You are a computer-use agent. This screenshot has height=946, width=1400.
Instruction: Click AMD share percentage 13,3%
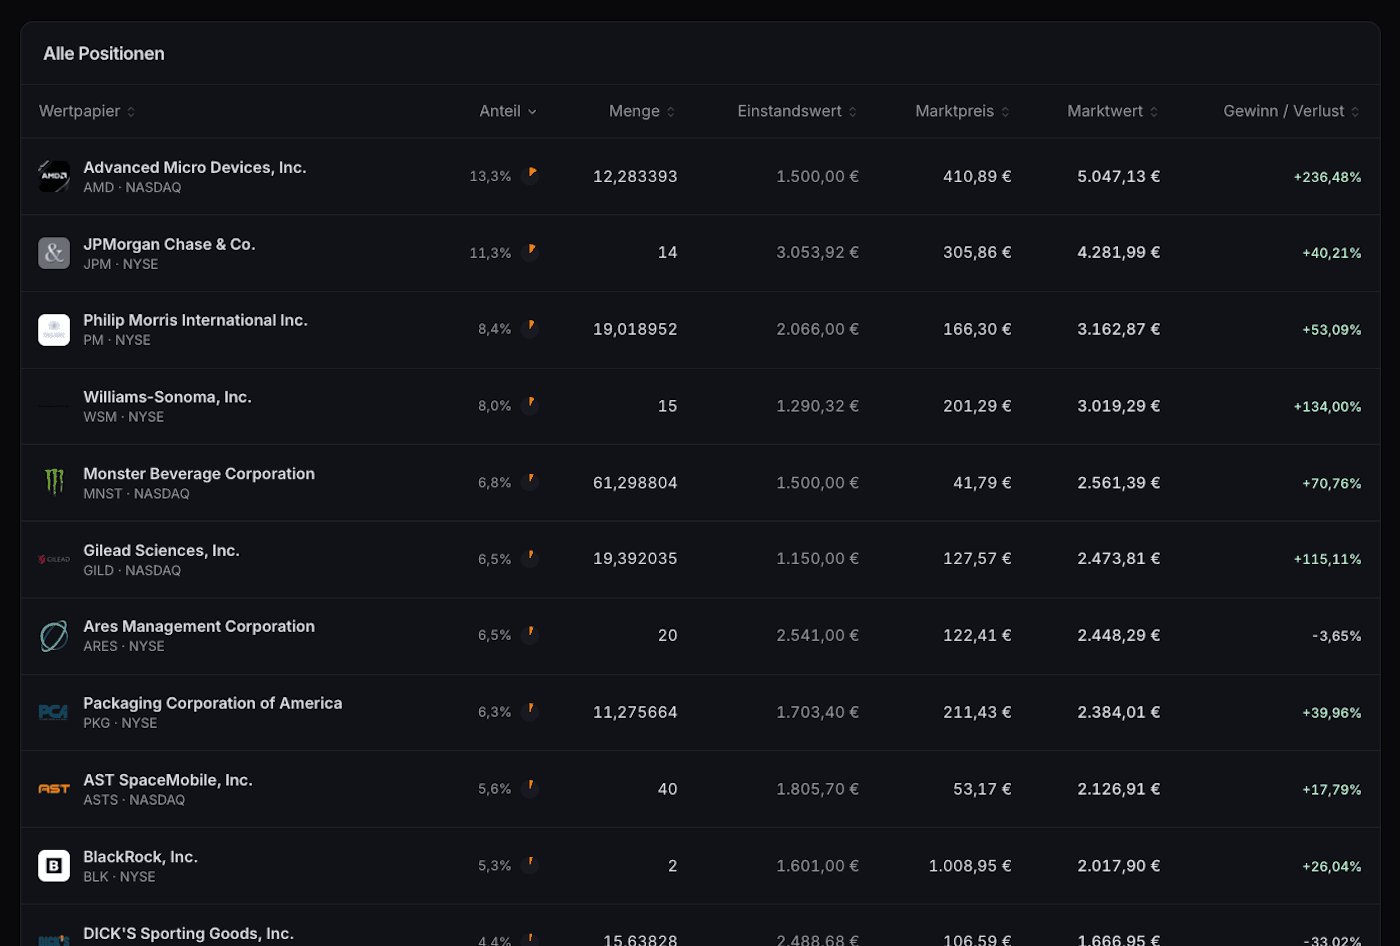490,176
